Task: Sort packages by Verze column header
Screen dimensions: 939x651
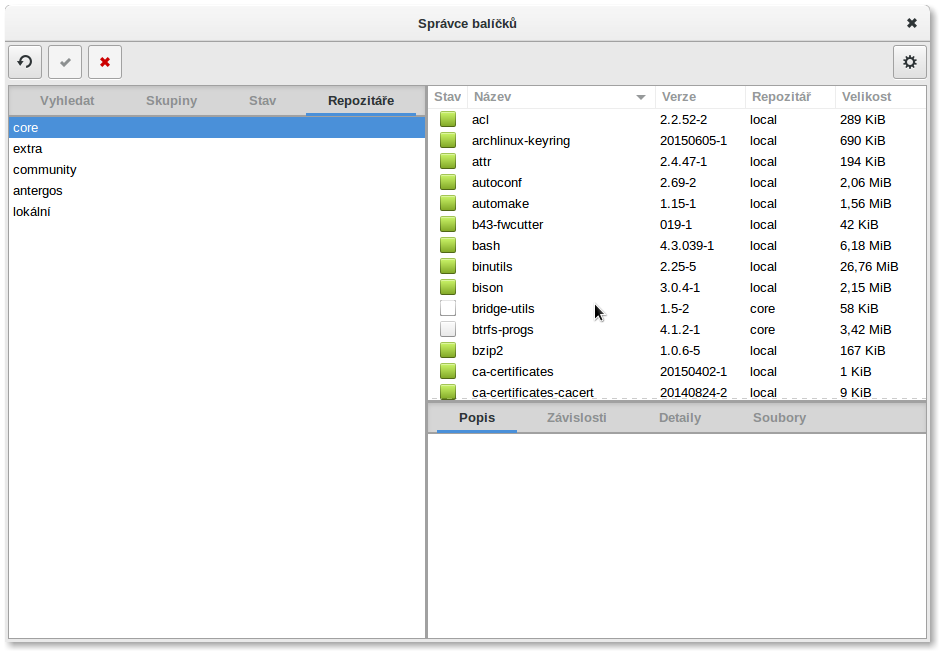Action: [x=679, y=97]
